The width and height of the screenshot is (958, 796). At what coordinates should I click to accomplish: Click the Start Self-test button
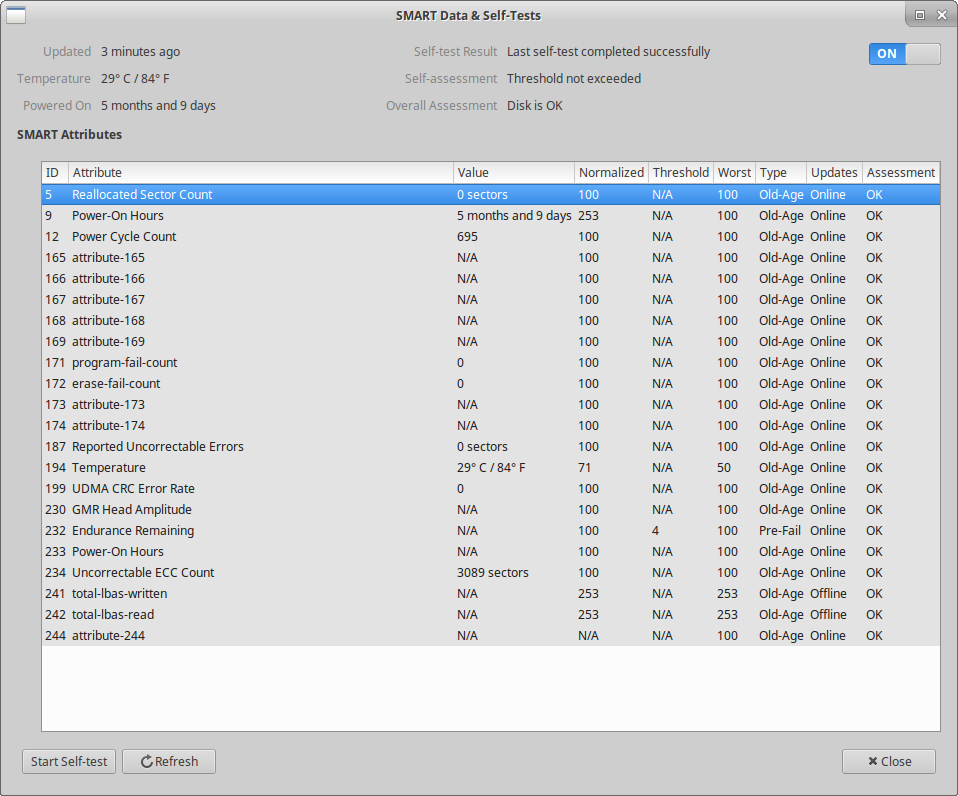tap(69, 761)
